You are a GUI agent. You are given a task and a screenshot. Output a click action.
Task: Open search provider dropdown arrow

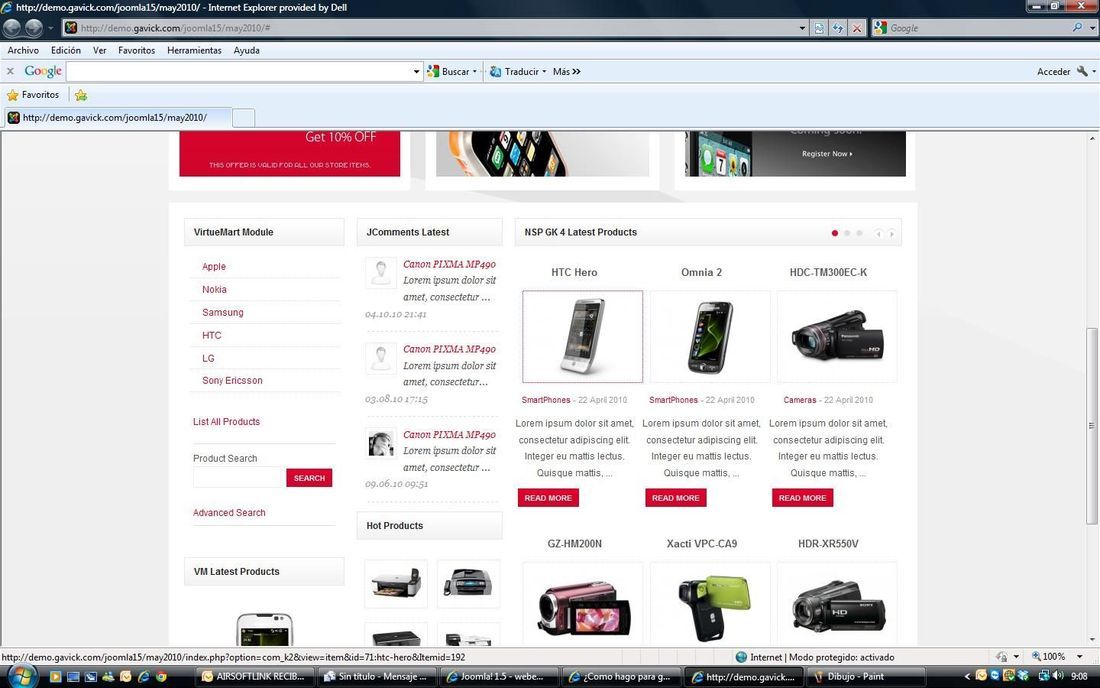[1092, 28]
